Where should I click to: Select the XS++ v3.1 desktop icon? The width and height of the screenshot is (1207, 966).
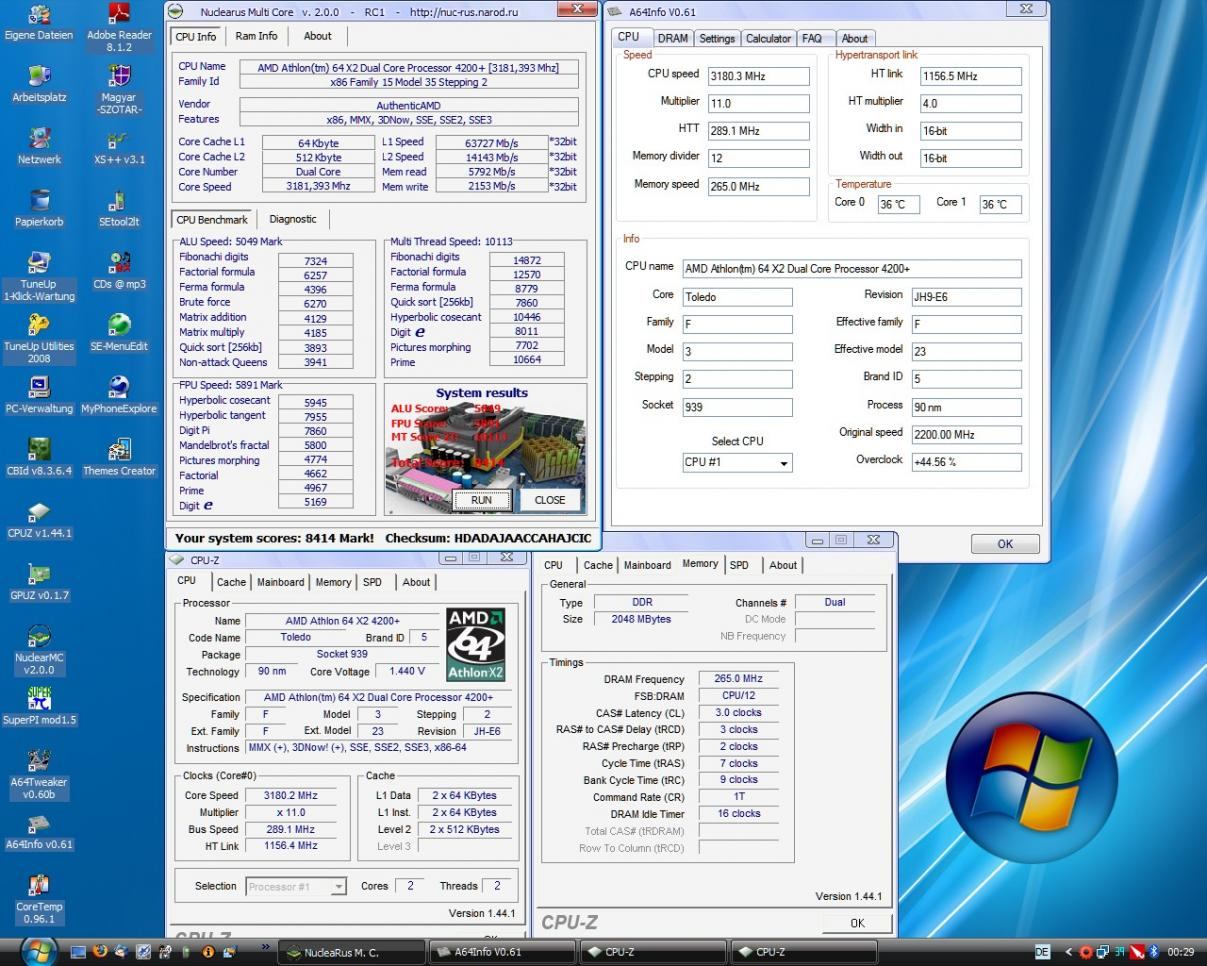coord(119,147)
